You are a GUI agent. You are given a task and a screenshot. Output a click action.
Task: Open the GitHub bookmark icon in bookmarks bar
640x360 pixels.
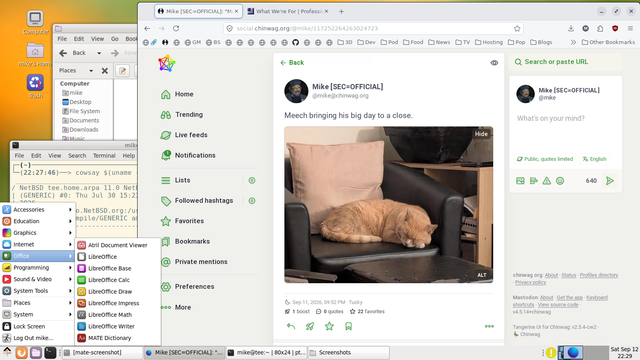tap(296, 42)
